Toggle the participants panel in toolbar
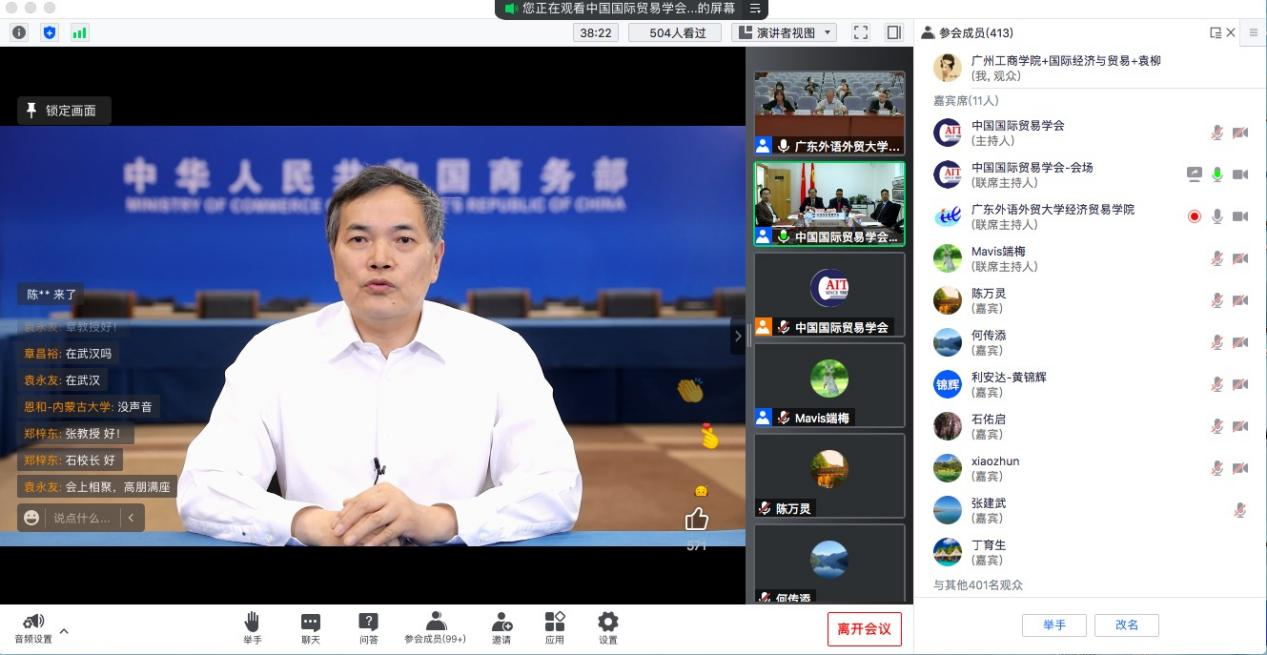 tap(435, 627)
